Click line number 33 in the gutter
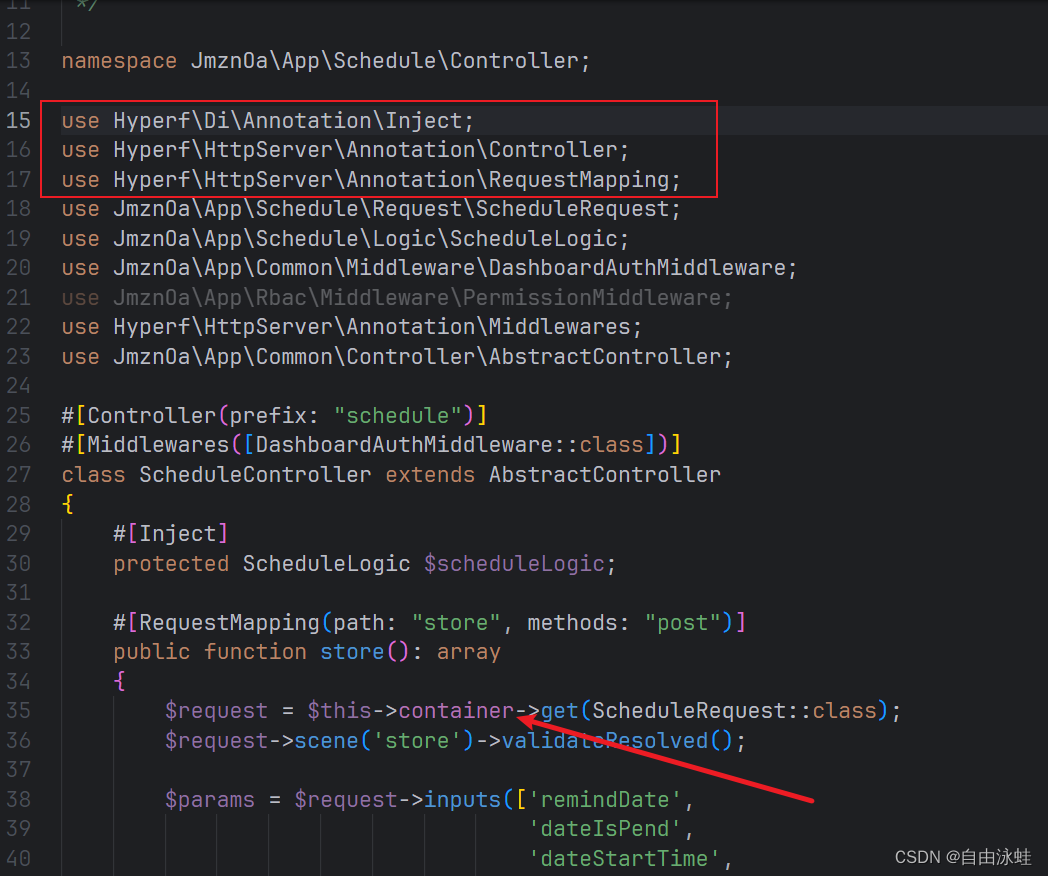The height and width of the screenshot is (876, 1048). coord(19,651)
